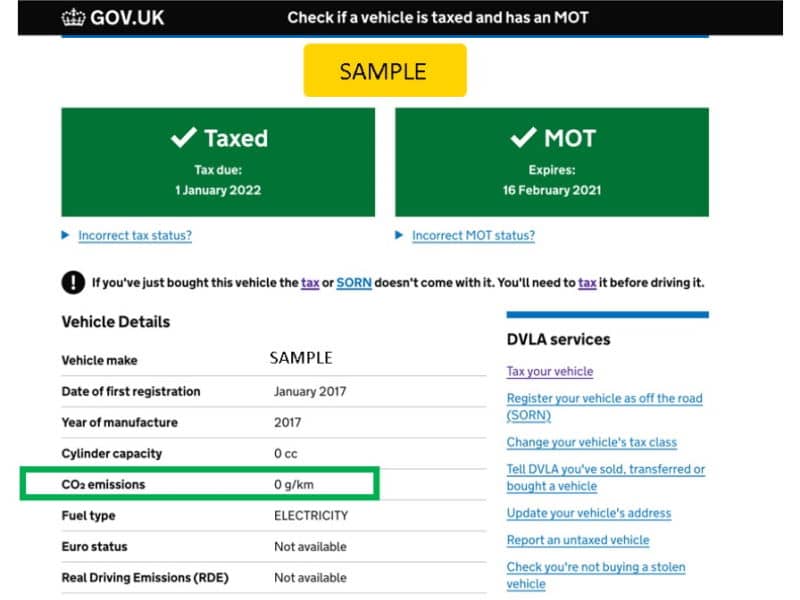This screenshot has height=600, width=800.
Task: Open Register your vehicle as off the road link
Action: pos(605,407)
